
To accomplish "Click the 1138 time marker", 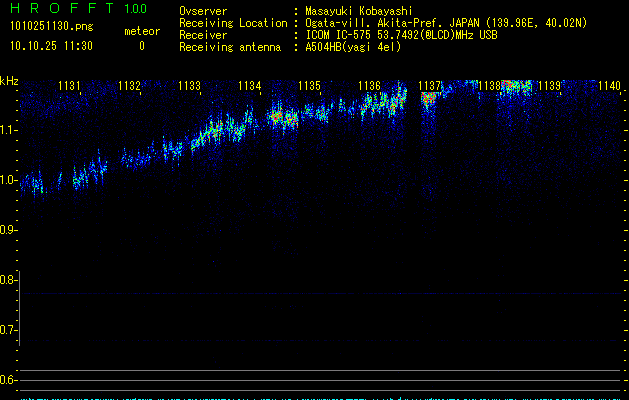I will [x=490, y=86].
